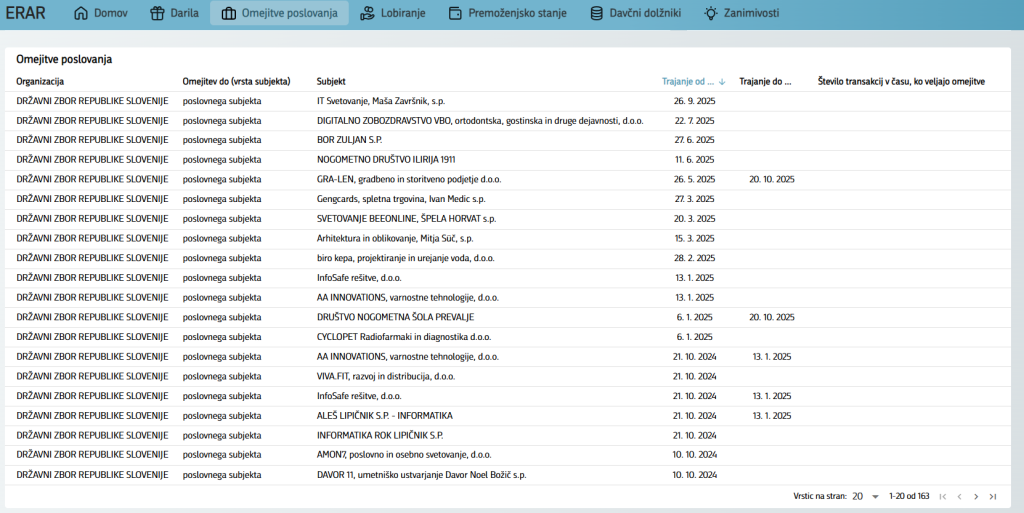
Task: Switch to the Davčni dolžniki tab
Action: tap(637, 14)
